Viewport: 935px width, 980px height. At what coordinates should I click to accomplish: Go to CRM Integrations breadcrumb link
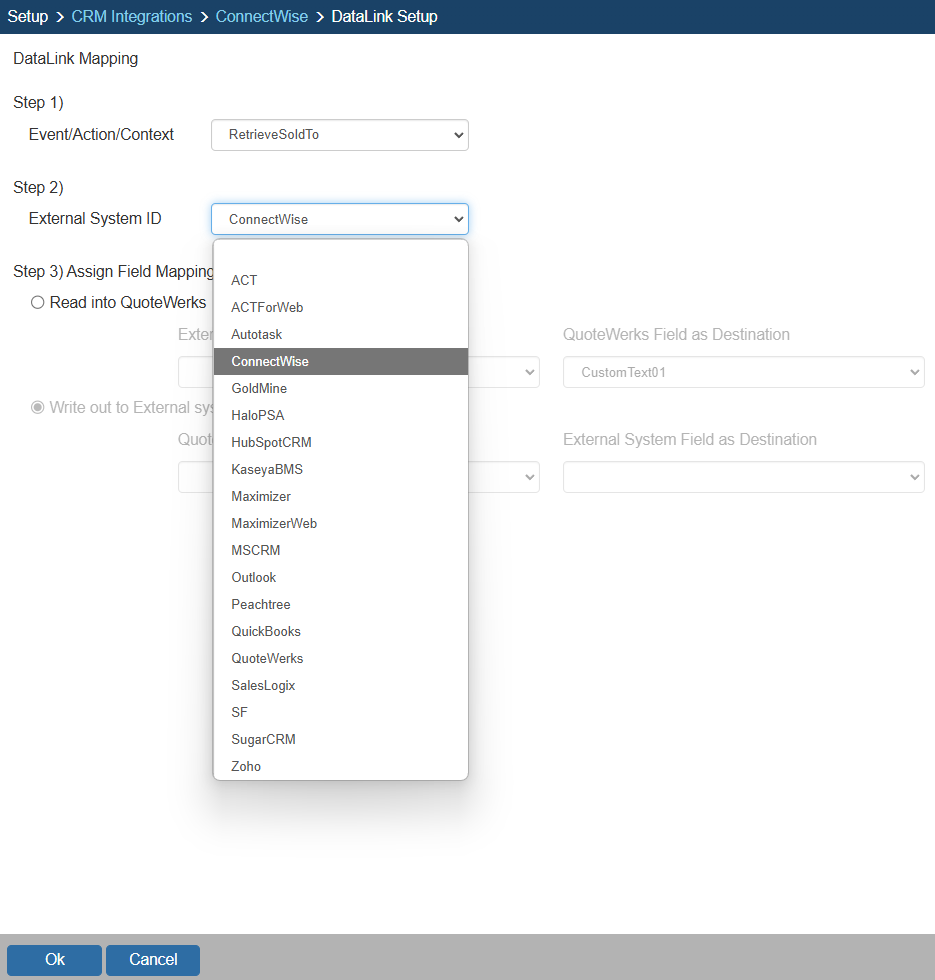[x=132, y=17]
